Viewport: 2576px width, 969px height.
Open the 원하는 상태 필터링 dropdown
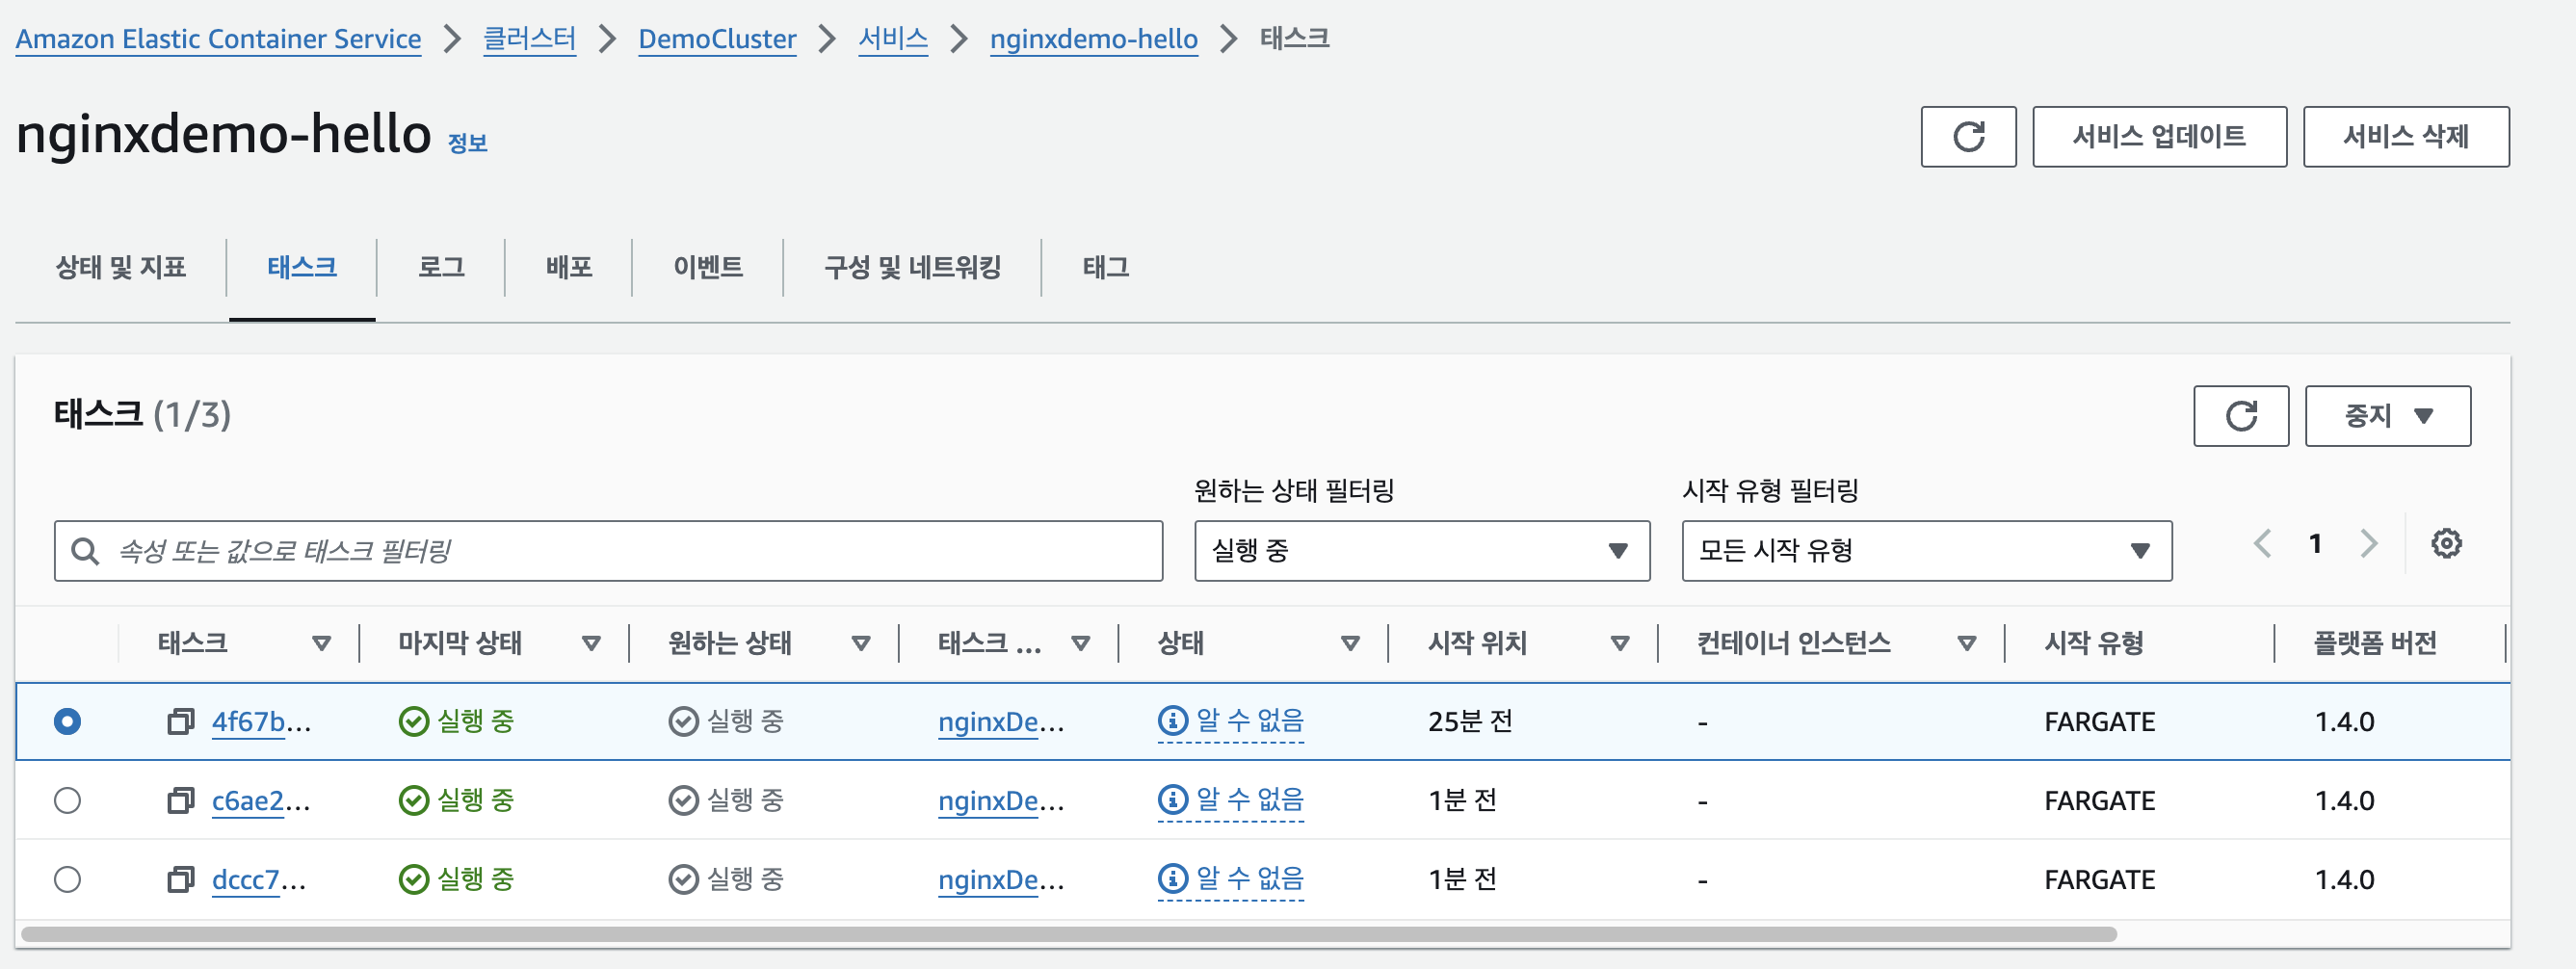1420,551
